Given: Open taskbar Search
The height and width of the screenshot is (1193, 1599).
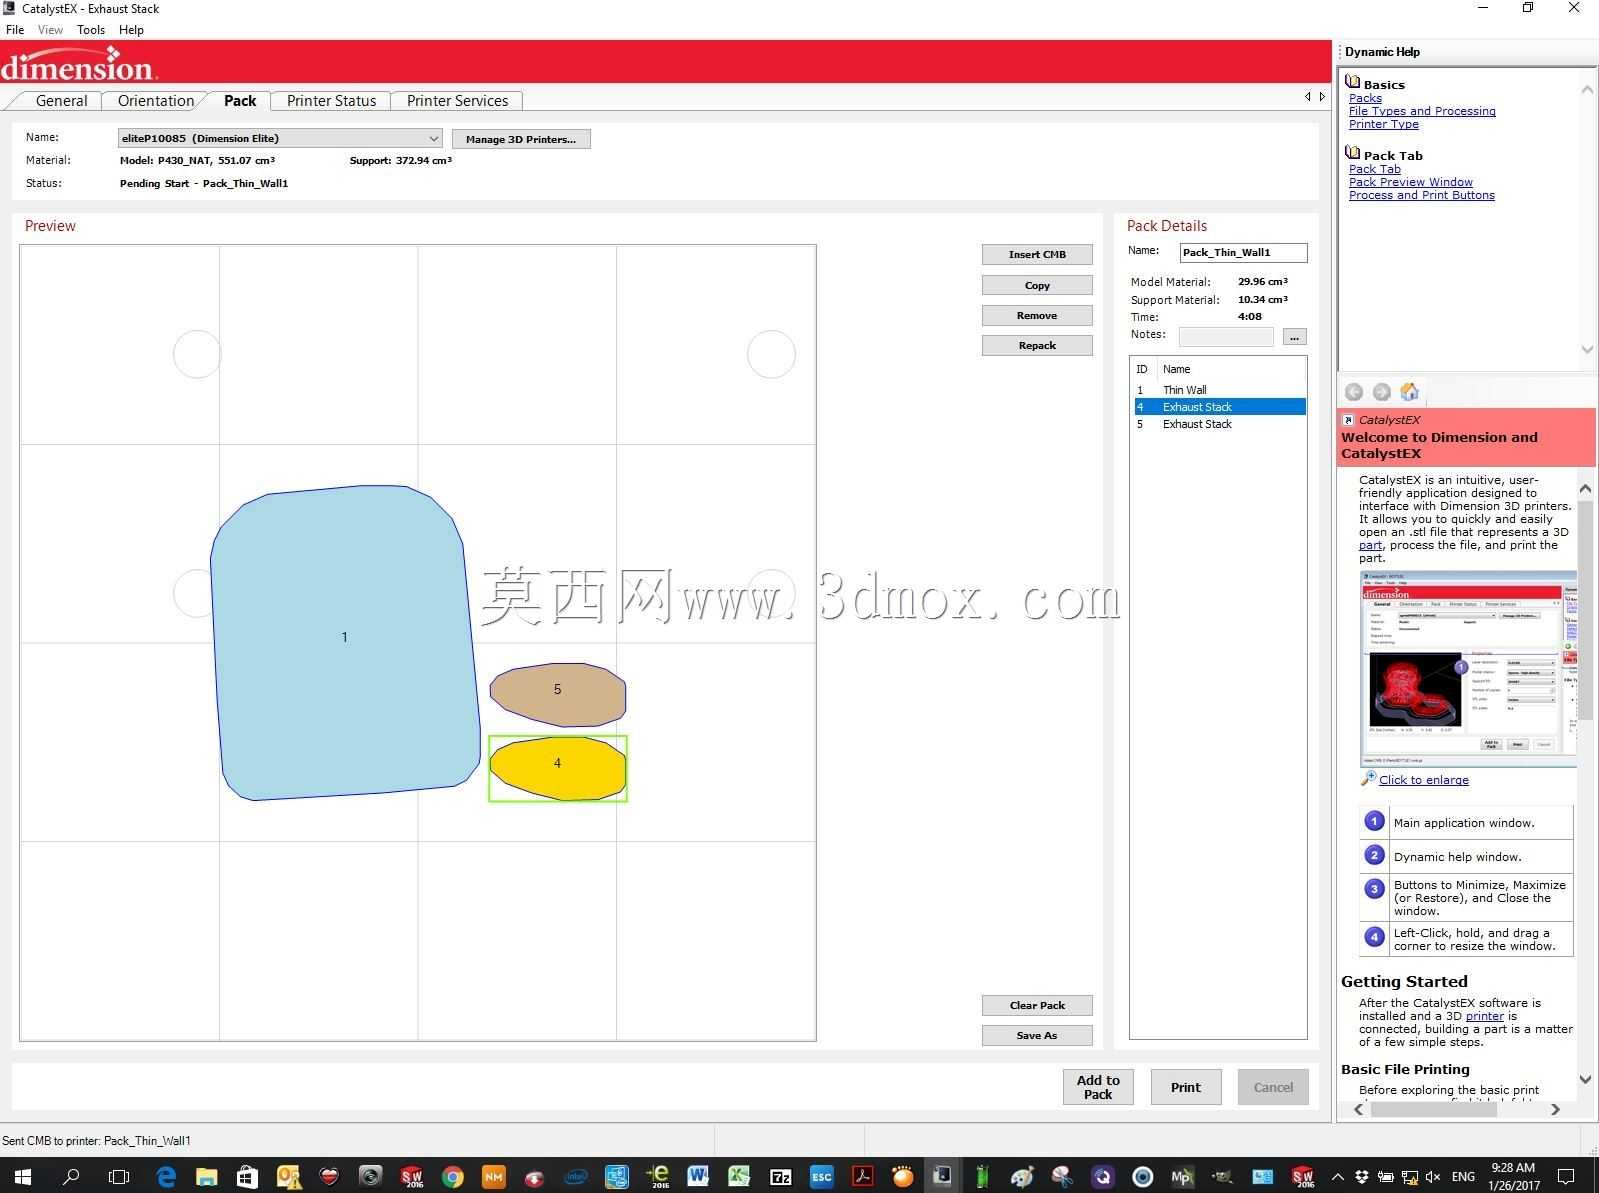Looking at the screenshot, I should 71,1176.
